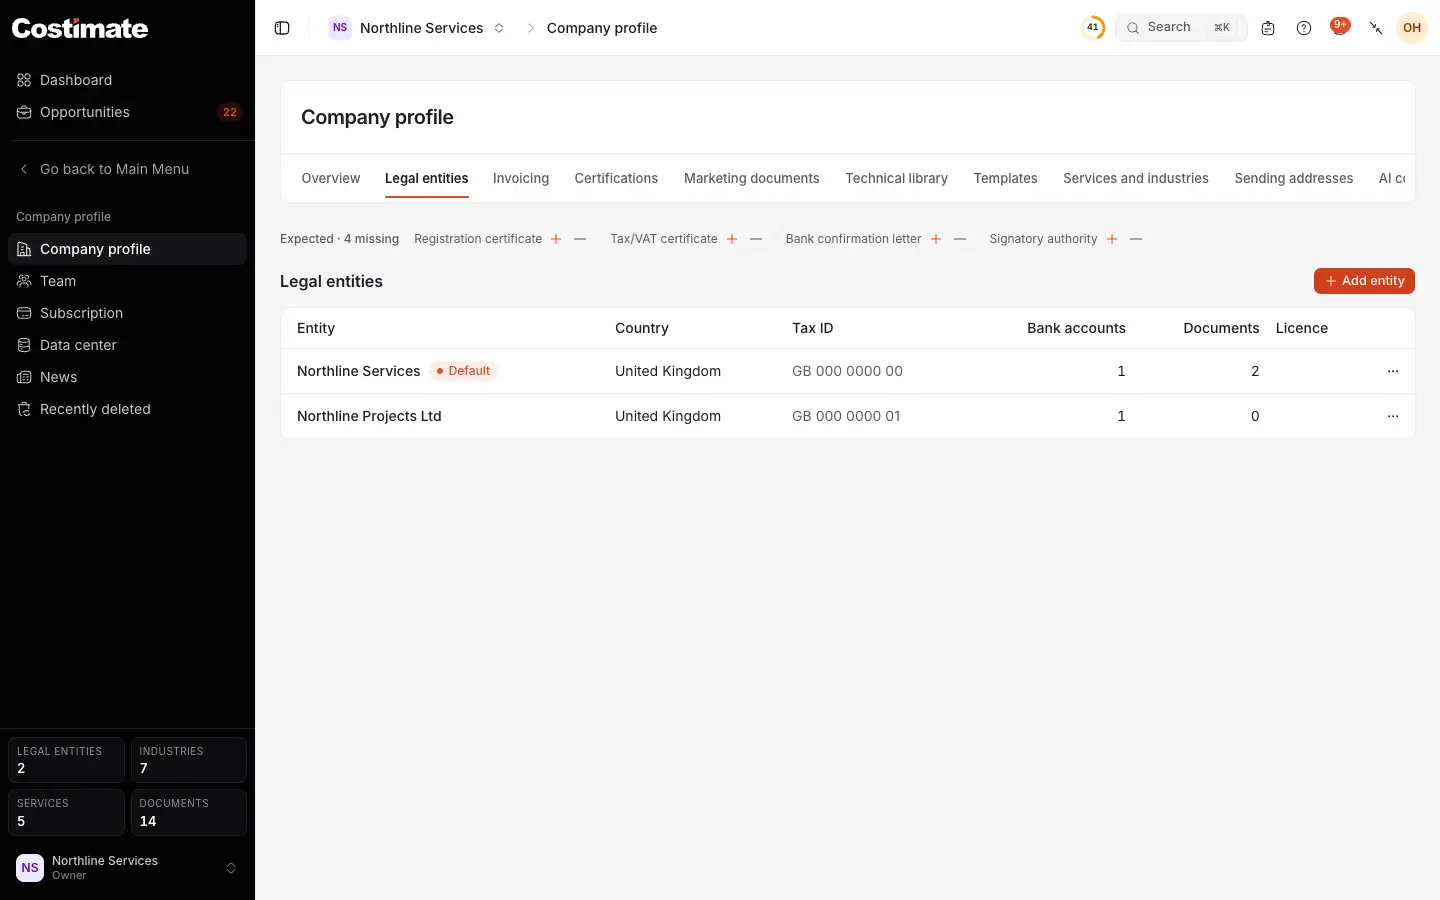Open the OH user avatar menu
1440x900 pixels.
tap(1412, 28)
